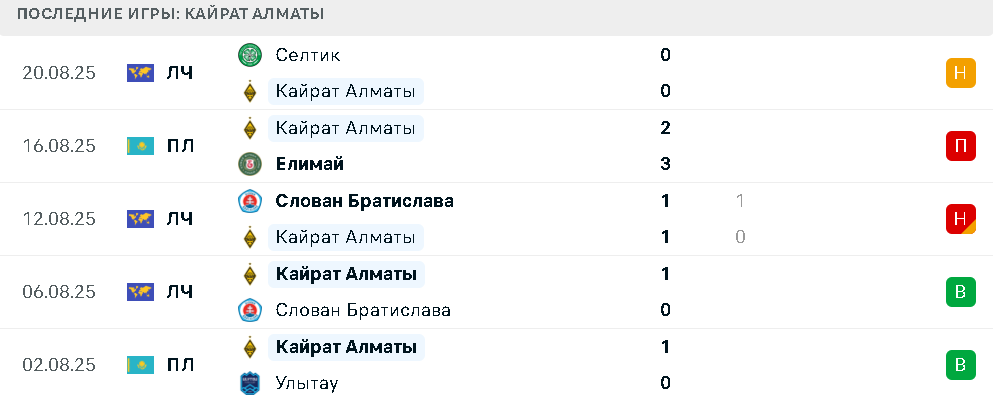Viewport: 993px width, 400px height.
Task: Select the 20.08.25 match row date
Action: click(x=59, y=73)
